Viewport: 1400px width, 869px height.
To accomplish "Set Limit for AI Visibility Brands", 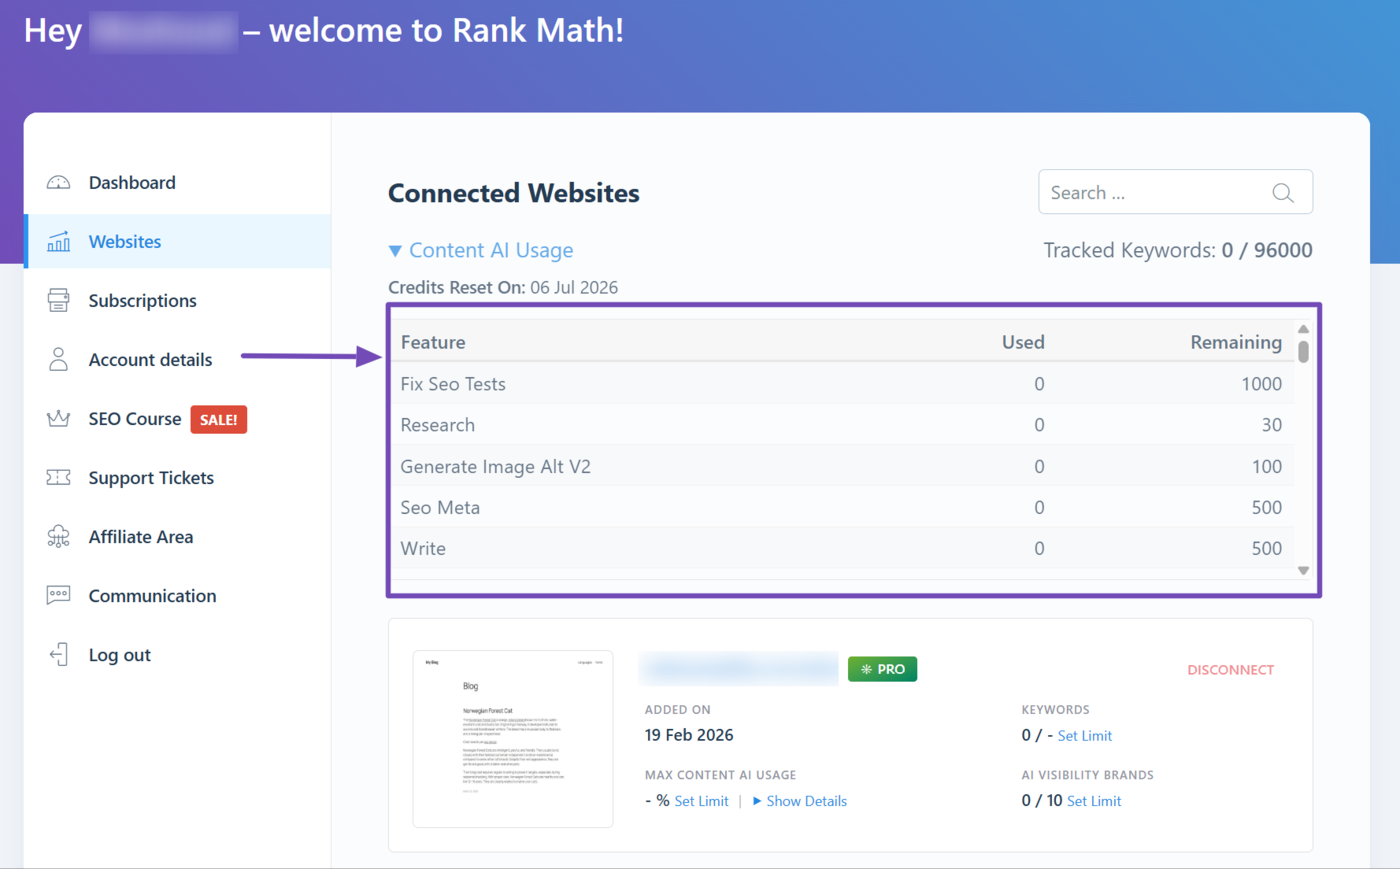I will (x=1094, y=801).
